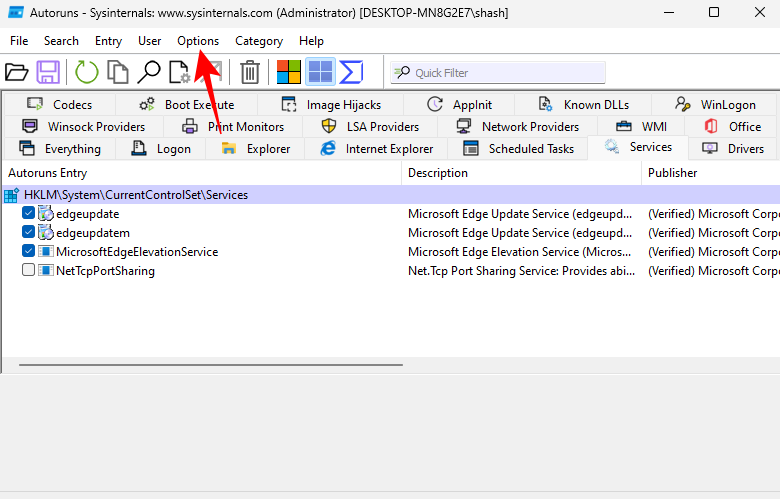Click the VirusTotal sigma icon
Screen dimensions: 780x499
(x=351, y=72)
